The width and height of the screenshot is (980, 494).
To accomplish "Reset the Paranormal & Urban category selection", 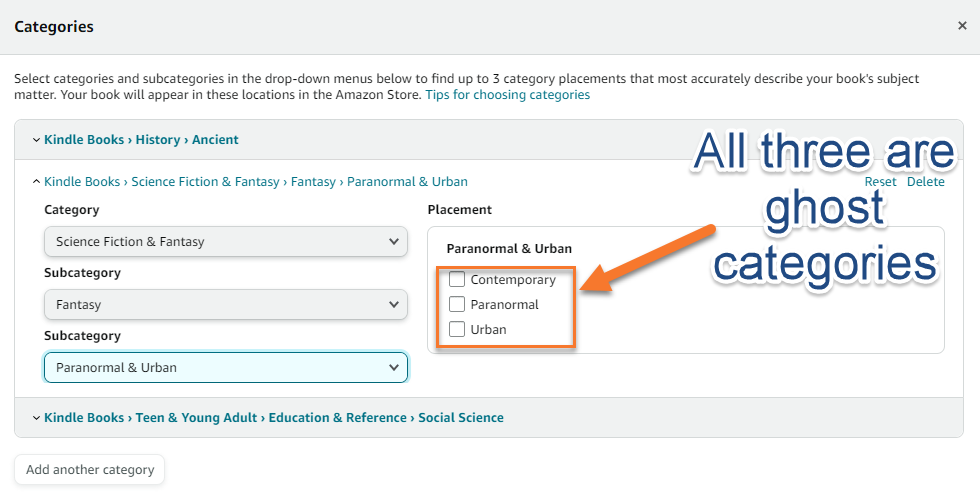I will pyautogui.click(x=880, y=182).
